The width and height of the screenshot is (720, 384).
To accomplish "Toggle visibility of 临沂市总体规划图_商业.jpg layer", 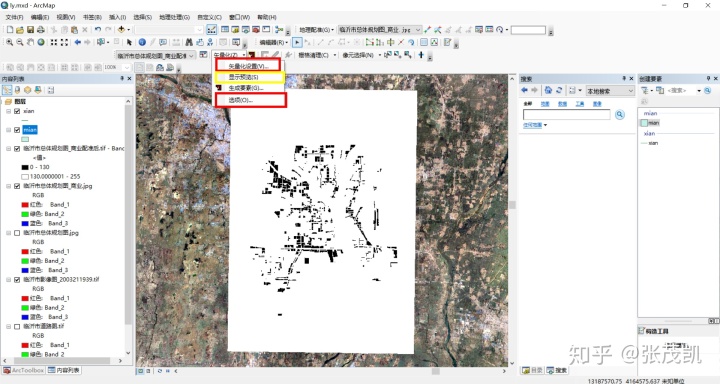I will click(17, 186).
